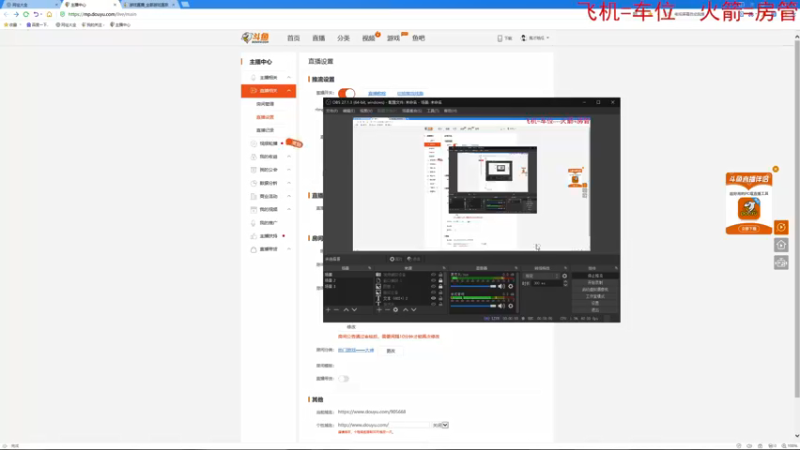The width and height of the screenshot is (800, 450).
Task: Add a new OBS source with plus icon
Action: point(379,310)
